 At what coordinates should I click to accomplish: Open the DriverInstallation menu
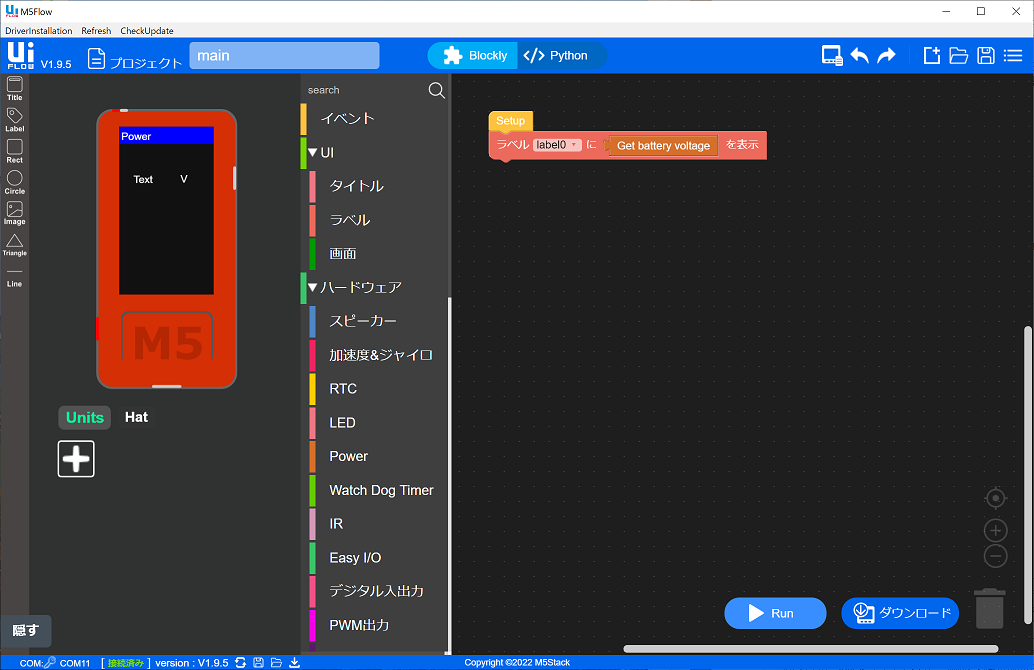click(x=39, y=31)
